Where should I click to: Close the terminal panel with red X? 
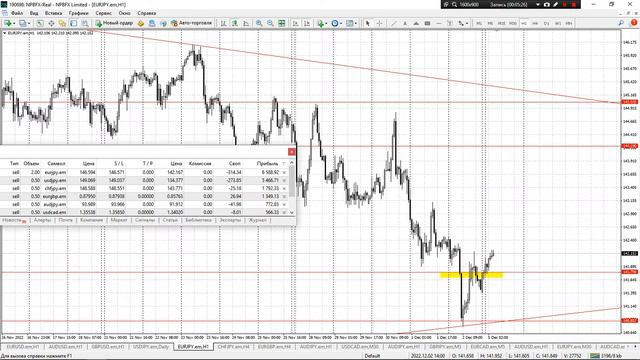coord(291,151)
